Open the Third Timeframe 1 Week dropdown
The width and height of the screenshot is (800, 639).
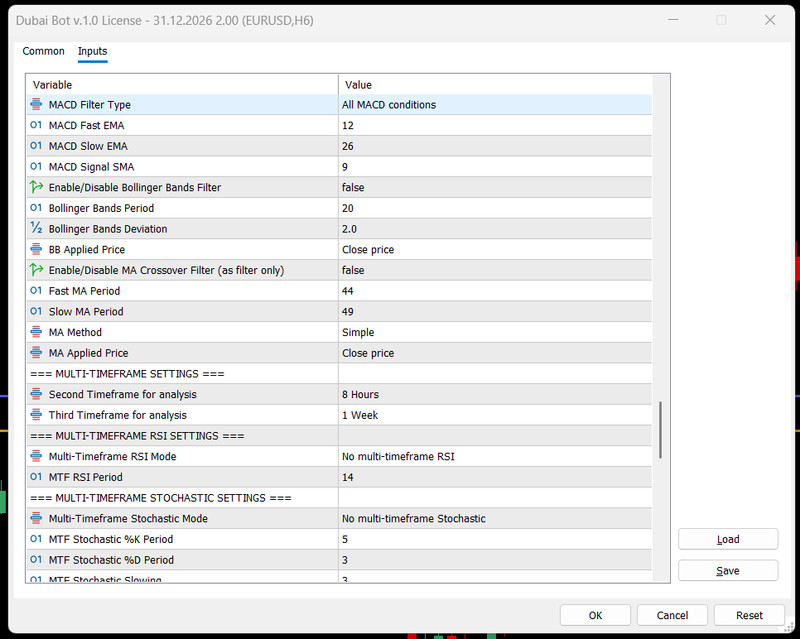pyautogui.click(x=495, y=415)
